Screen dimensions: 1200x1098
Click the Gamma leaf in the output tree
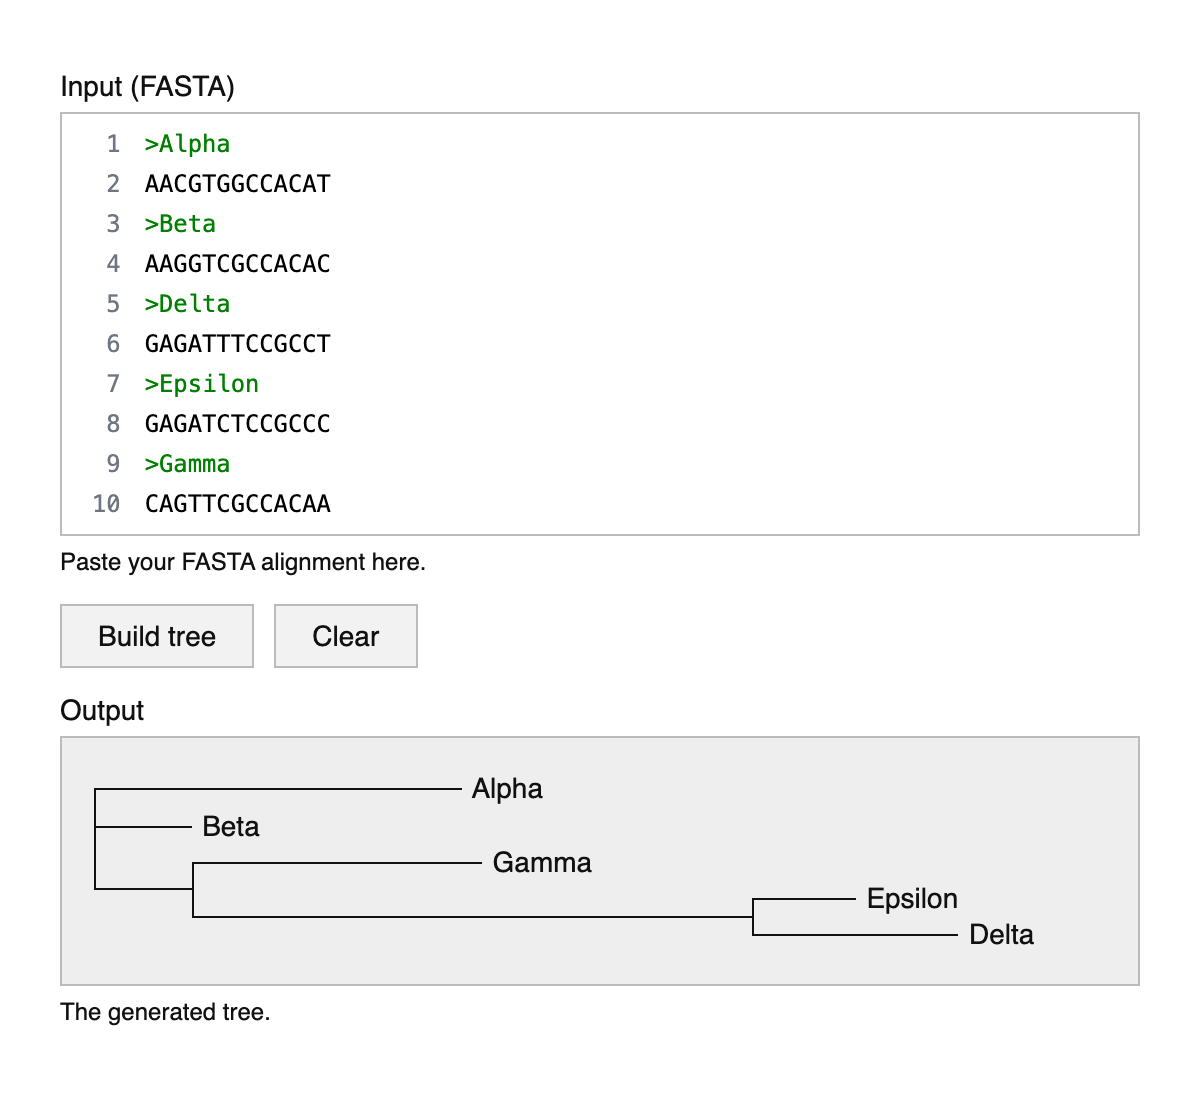(x=542, y=863)
